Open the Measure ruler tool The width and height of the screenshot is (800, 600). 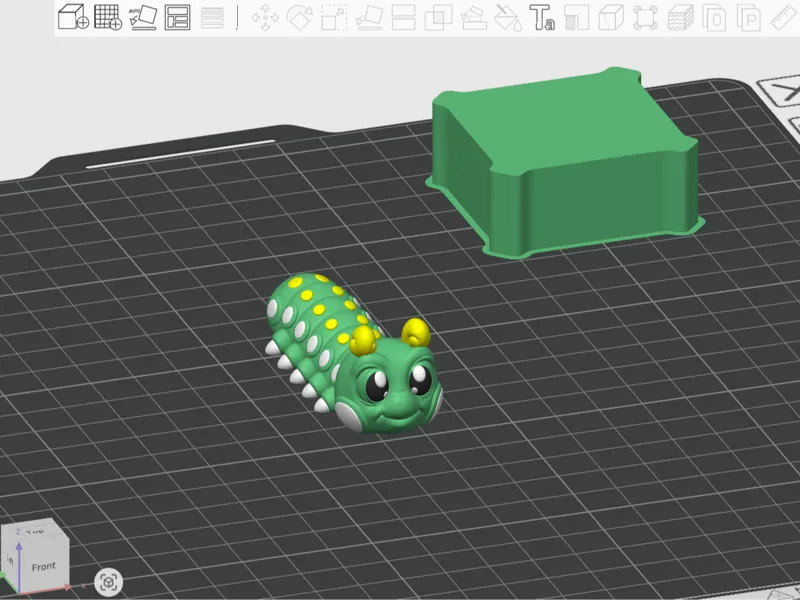[783, 18]
